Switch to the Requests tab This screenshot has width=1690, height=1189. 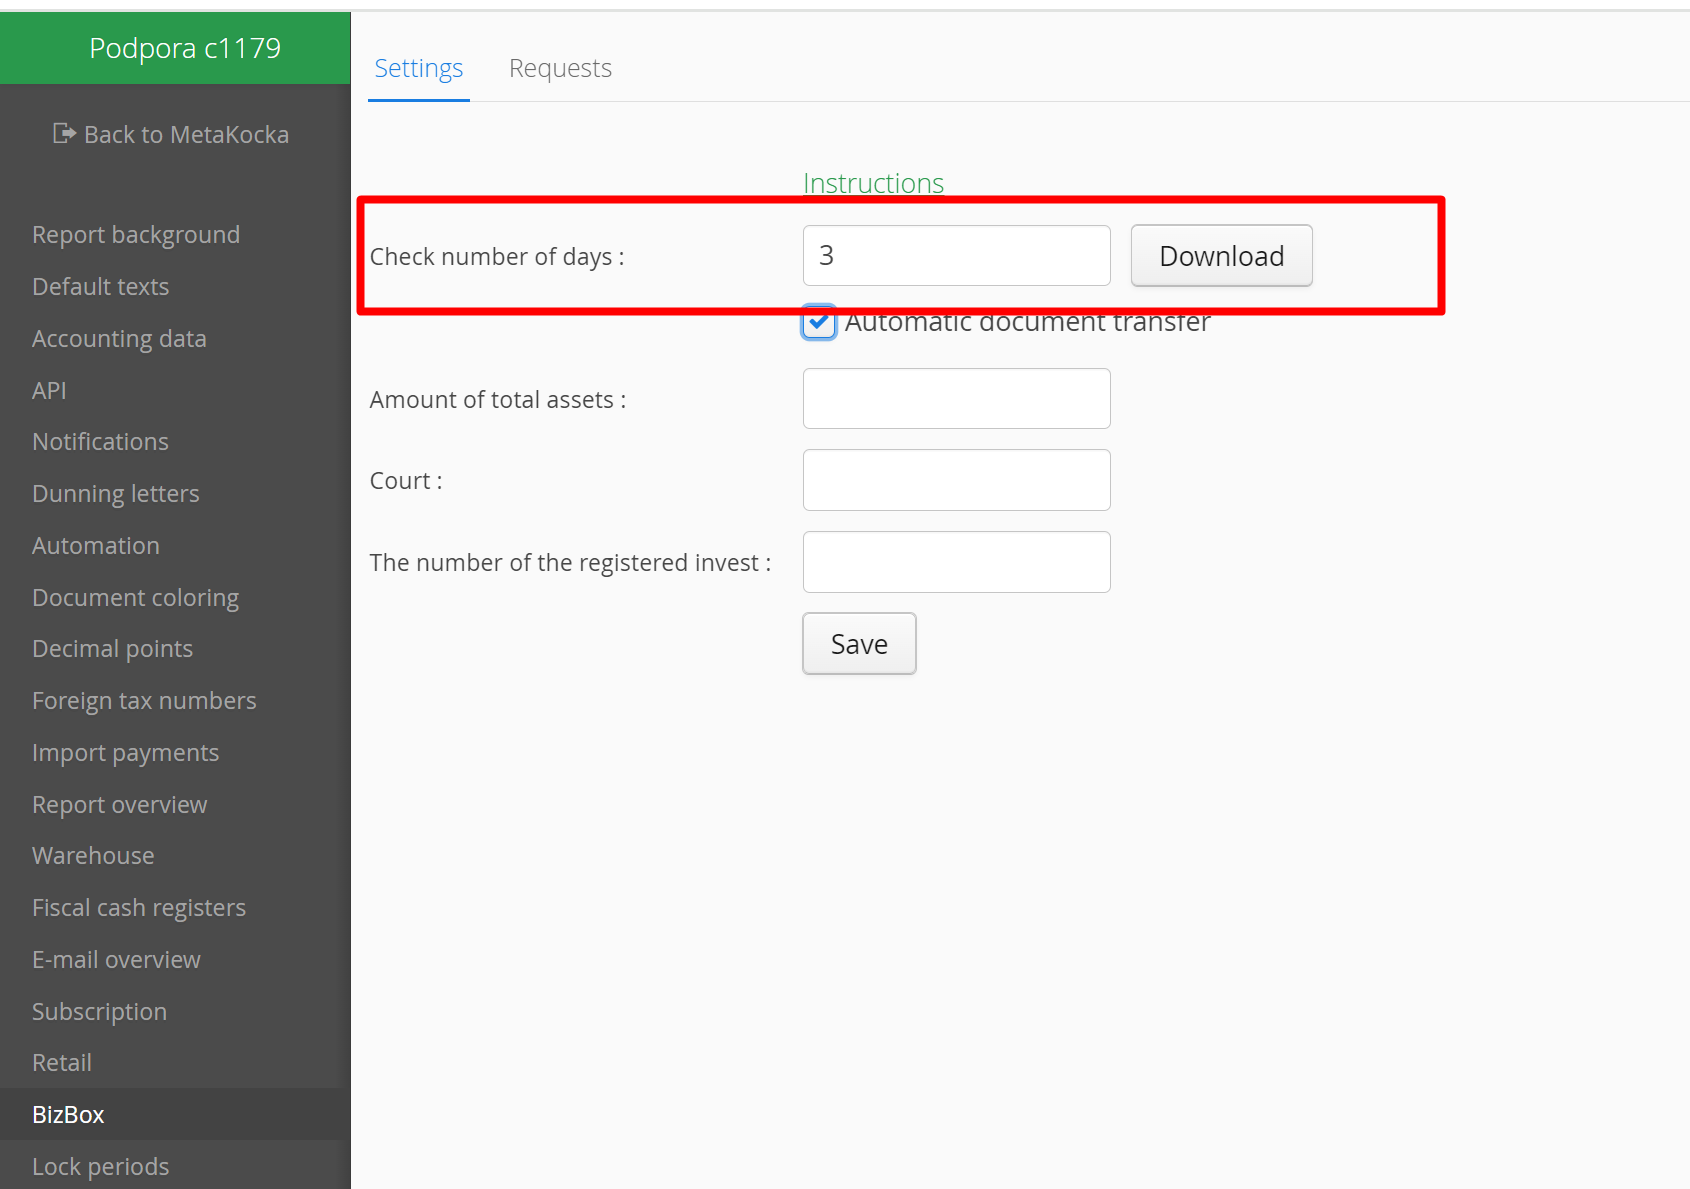pyautogui.click(x=560, y=68)
